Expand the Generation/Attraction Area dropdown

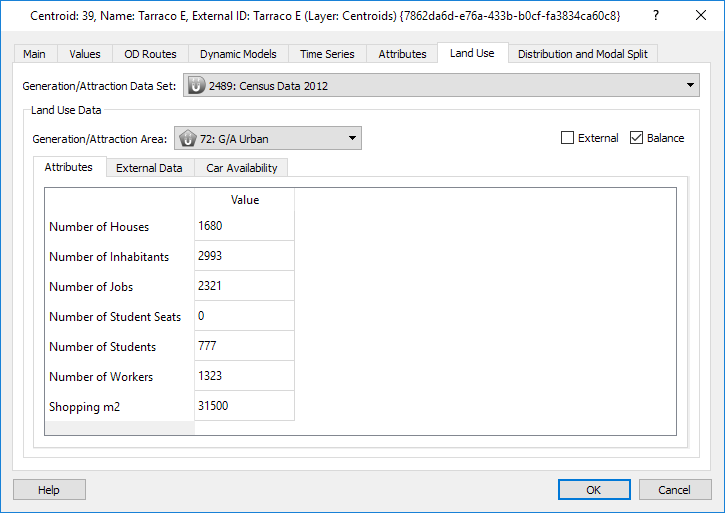point(268,138)
